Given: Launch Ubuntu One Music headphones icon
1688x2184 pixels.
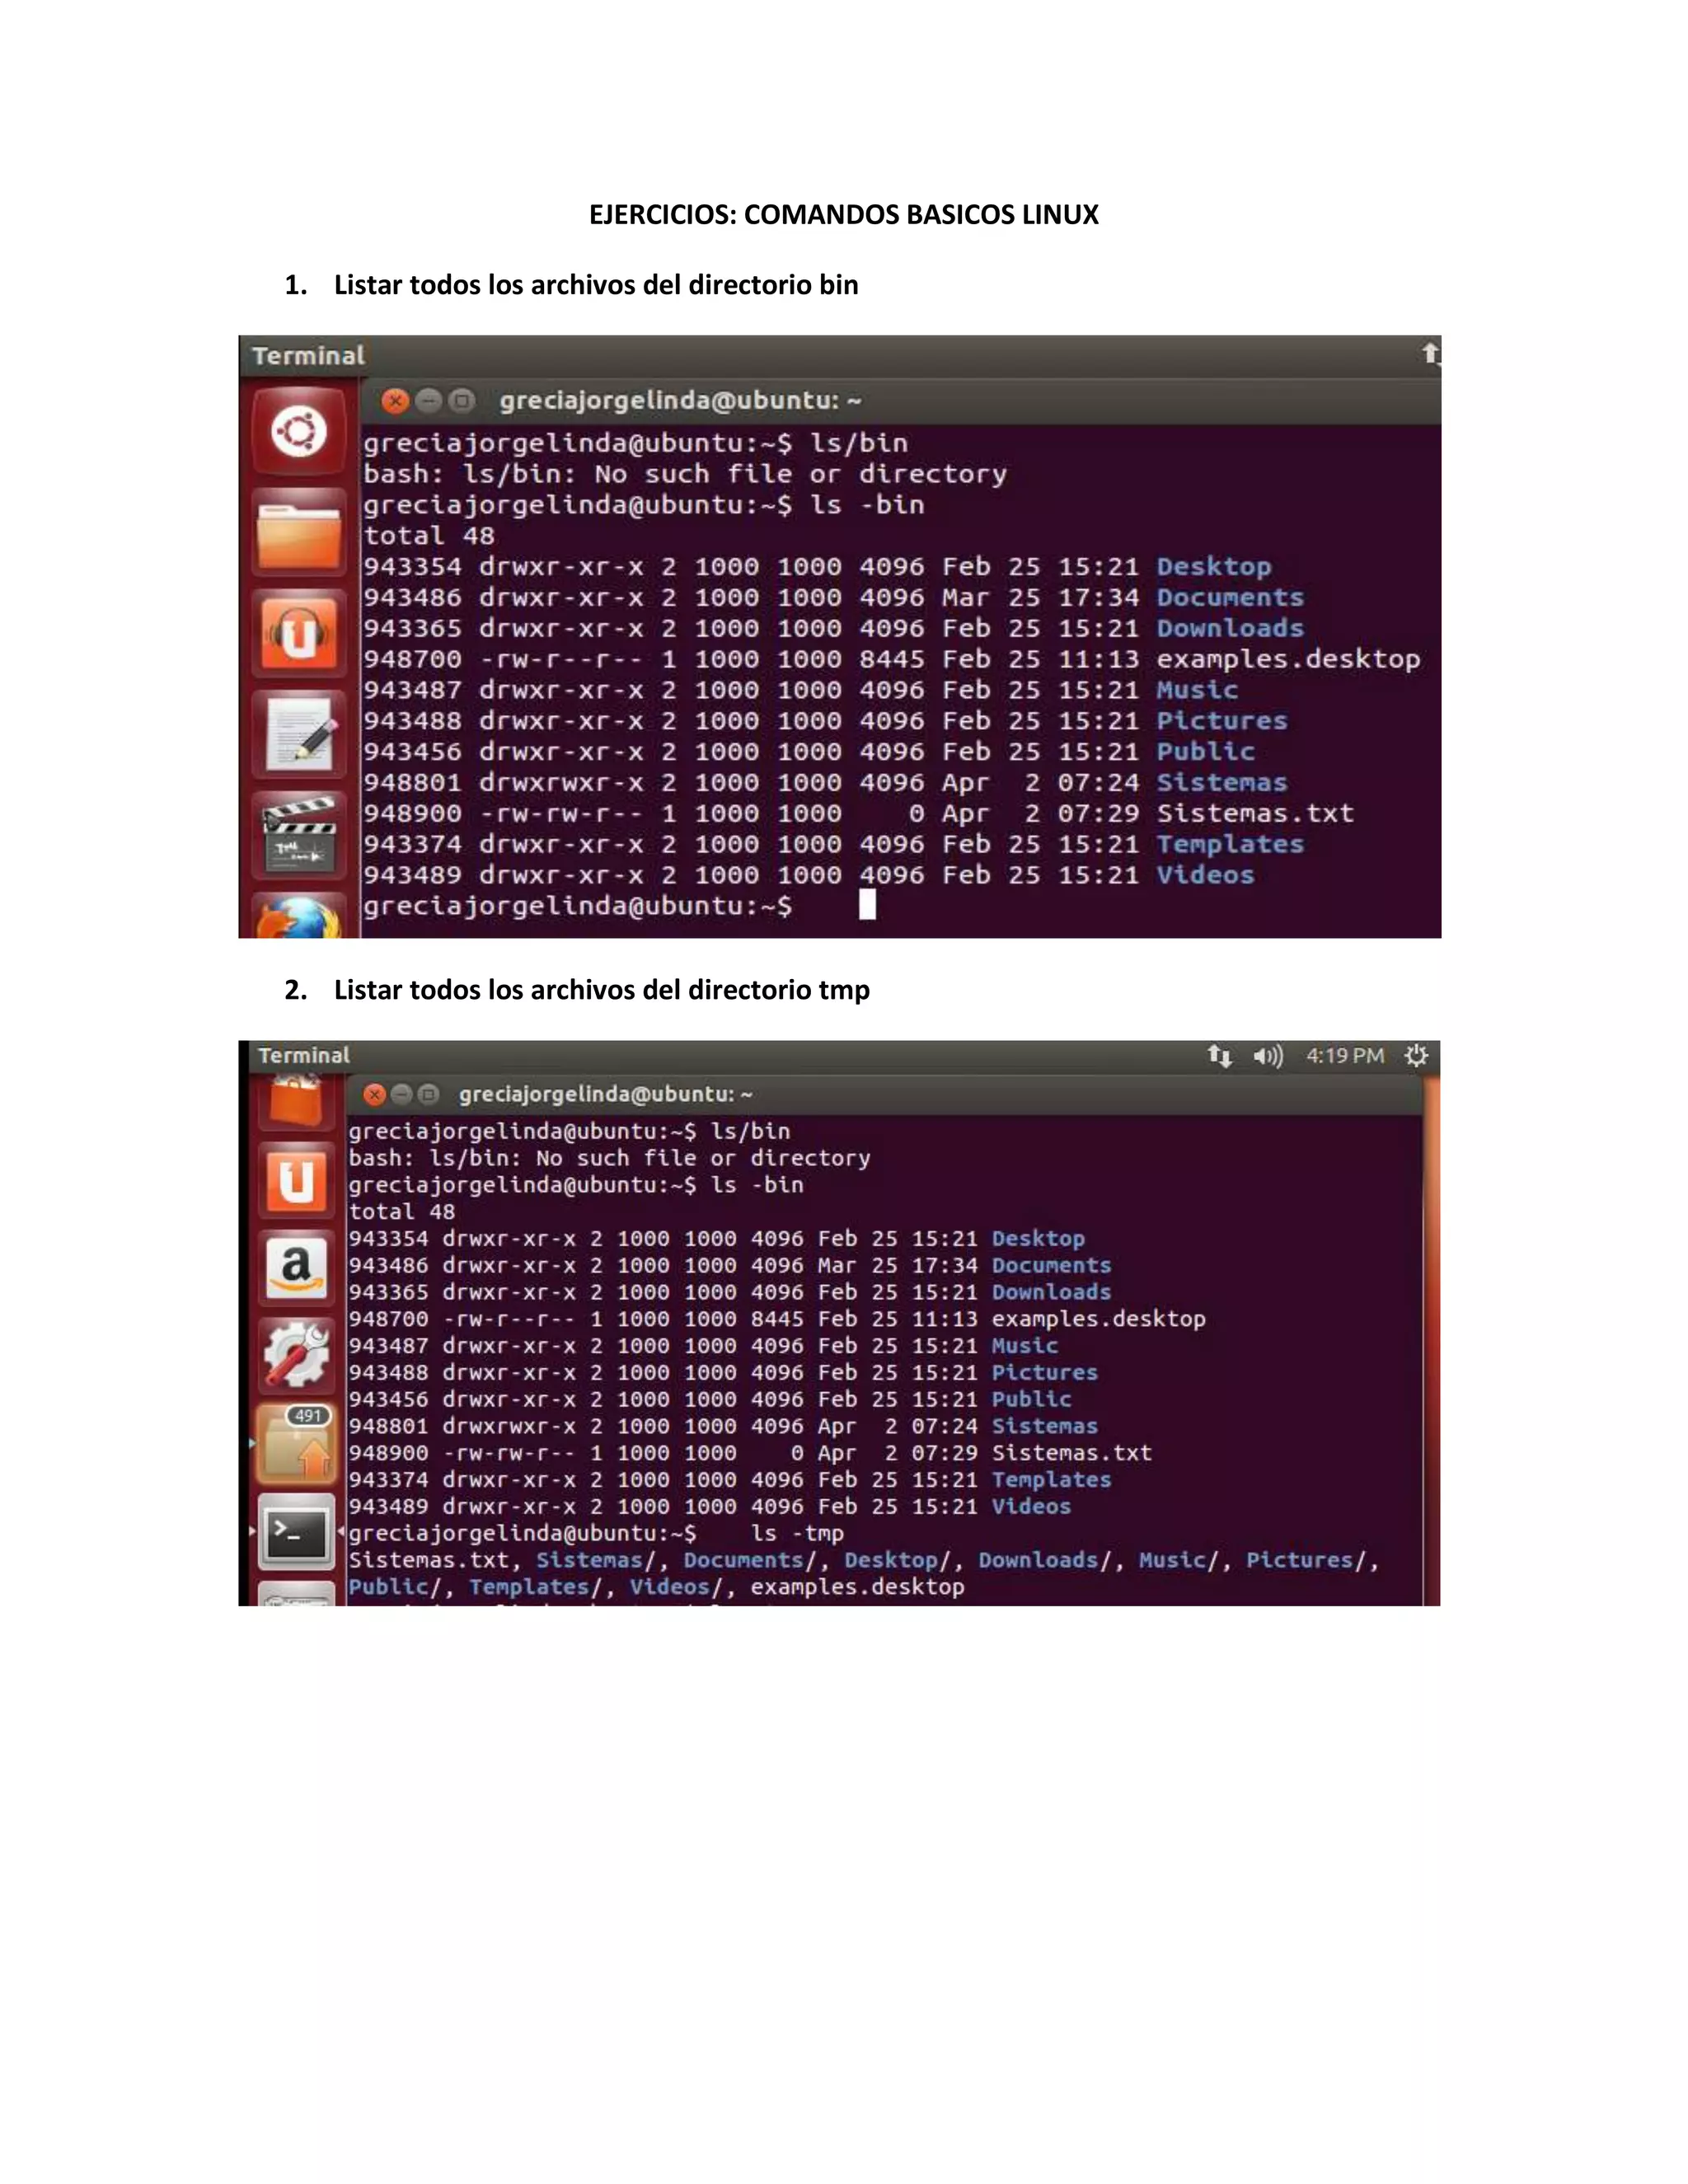Looking at the screenshot, I should point(299,634).
